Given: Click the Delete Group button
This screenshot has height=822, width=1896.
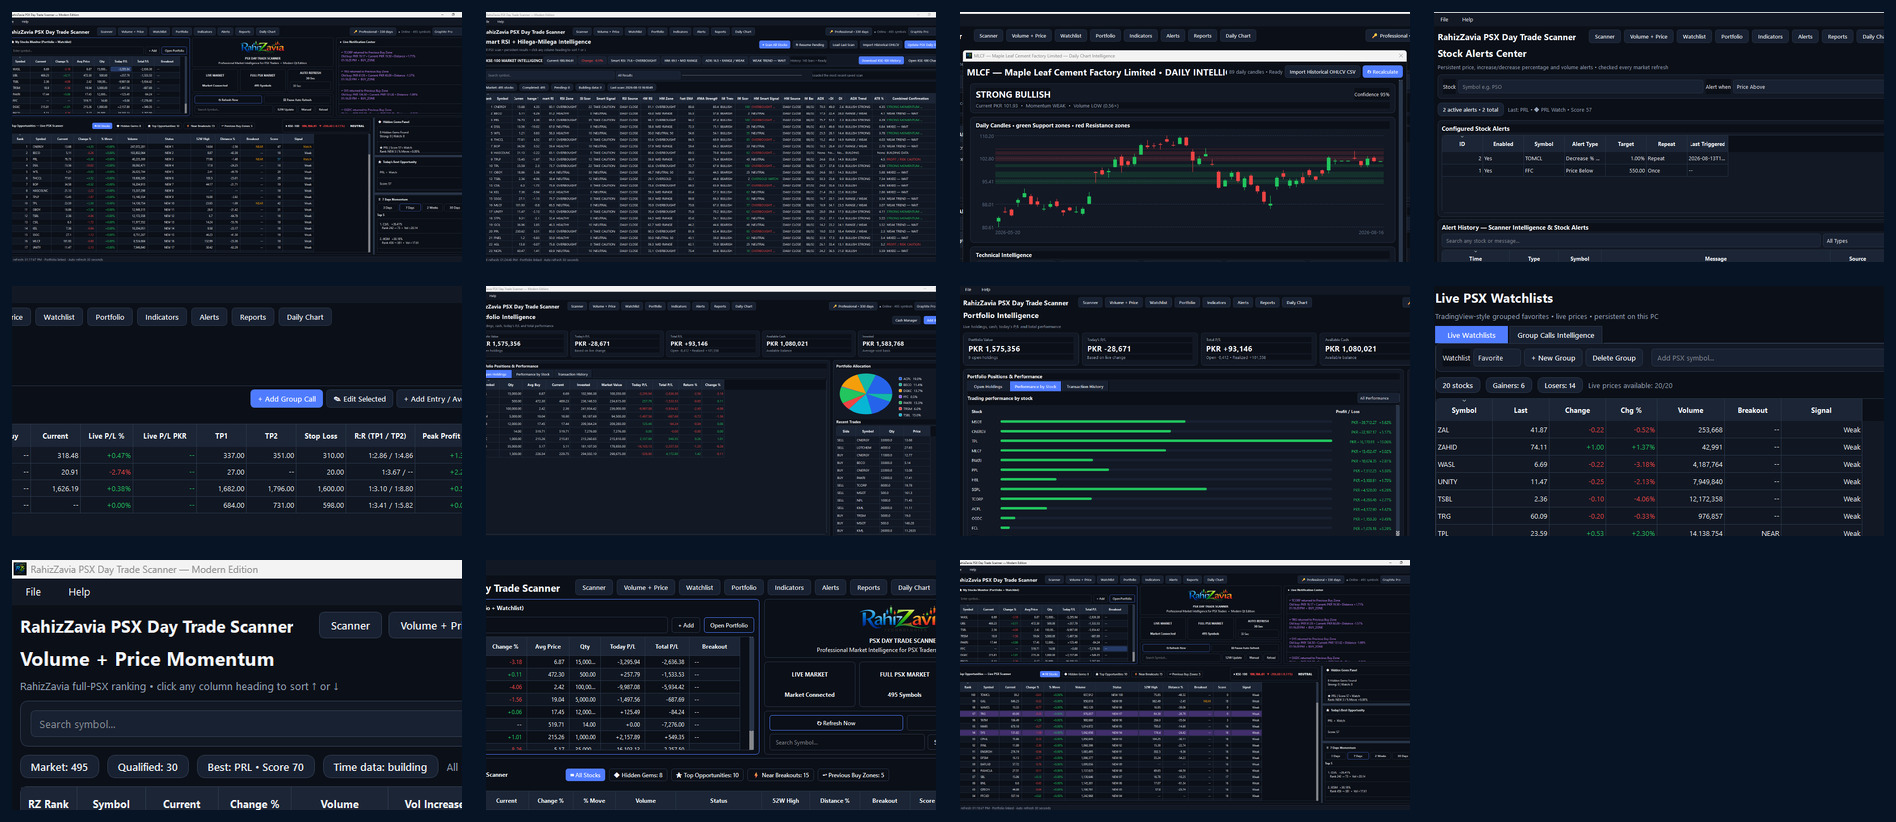Looking at the screenshot, I should (x=1614, y=358).
